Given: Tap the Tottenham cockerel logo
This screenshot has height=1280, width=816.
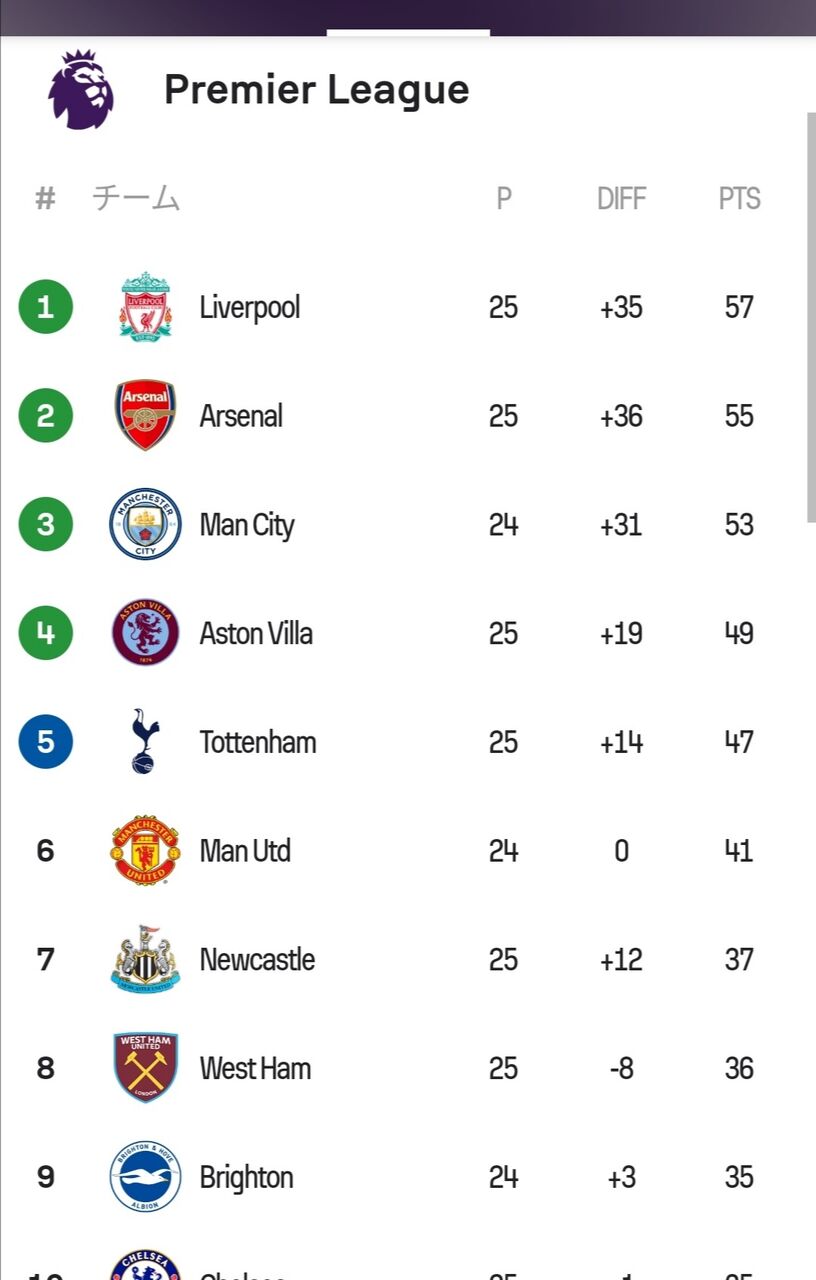Looking at the screenshot, I should [x=145, y=742].
